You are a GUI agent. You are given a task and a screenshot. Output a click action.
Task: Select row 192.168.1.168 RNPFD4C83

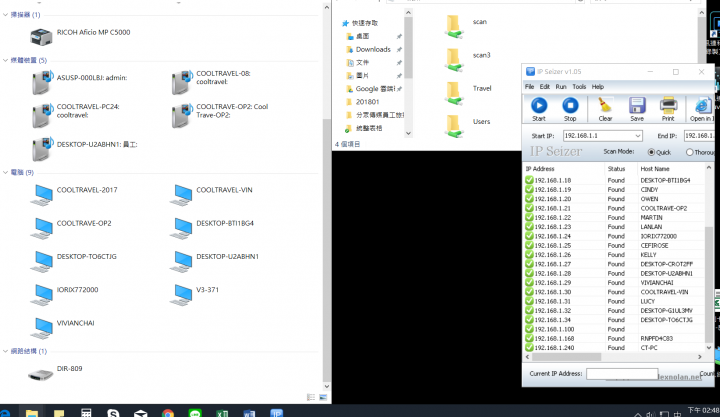point(614,338)
